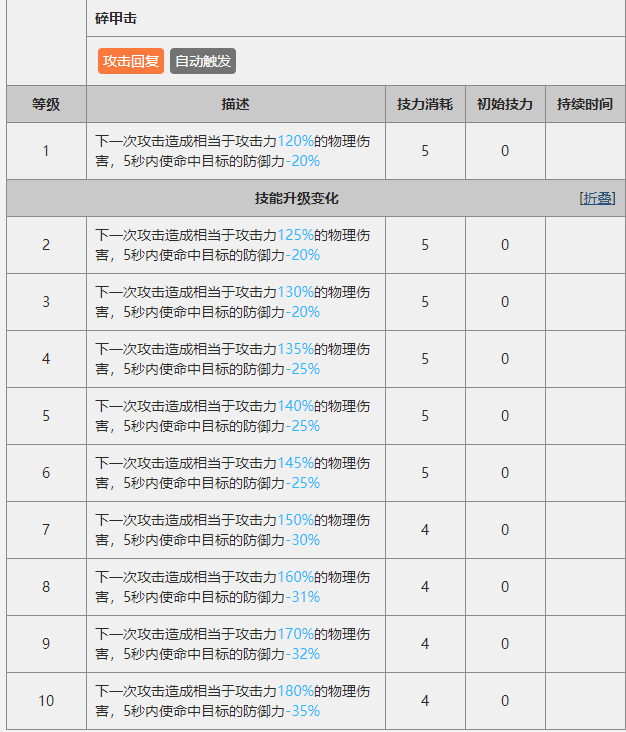
Task: Click the 等级 column header
Action: click(x=46, y=104)
